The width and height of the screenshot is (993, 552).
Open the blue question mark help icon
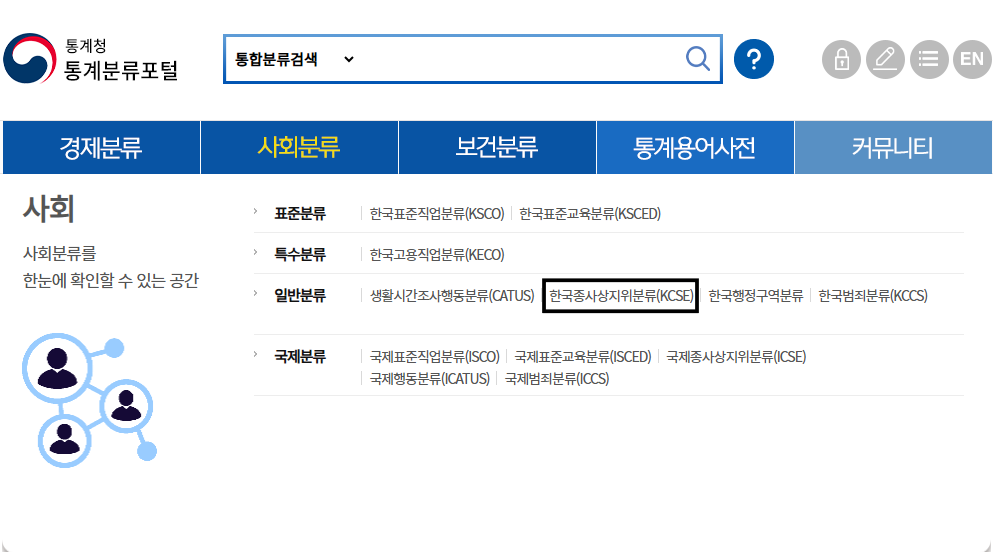[x=754, y=59]
